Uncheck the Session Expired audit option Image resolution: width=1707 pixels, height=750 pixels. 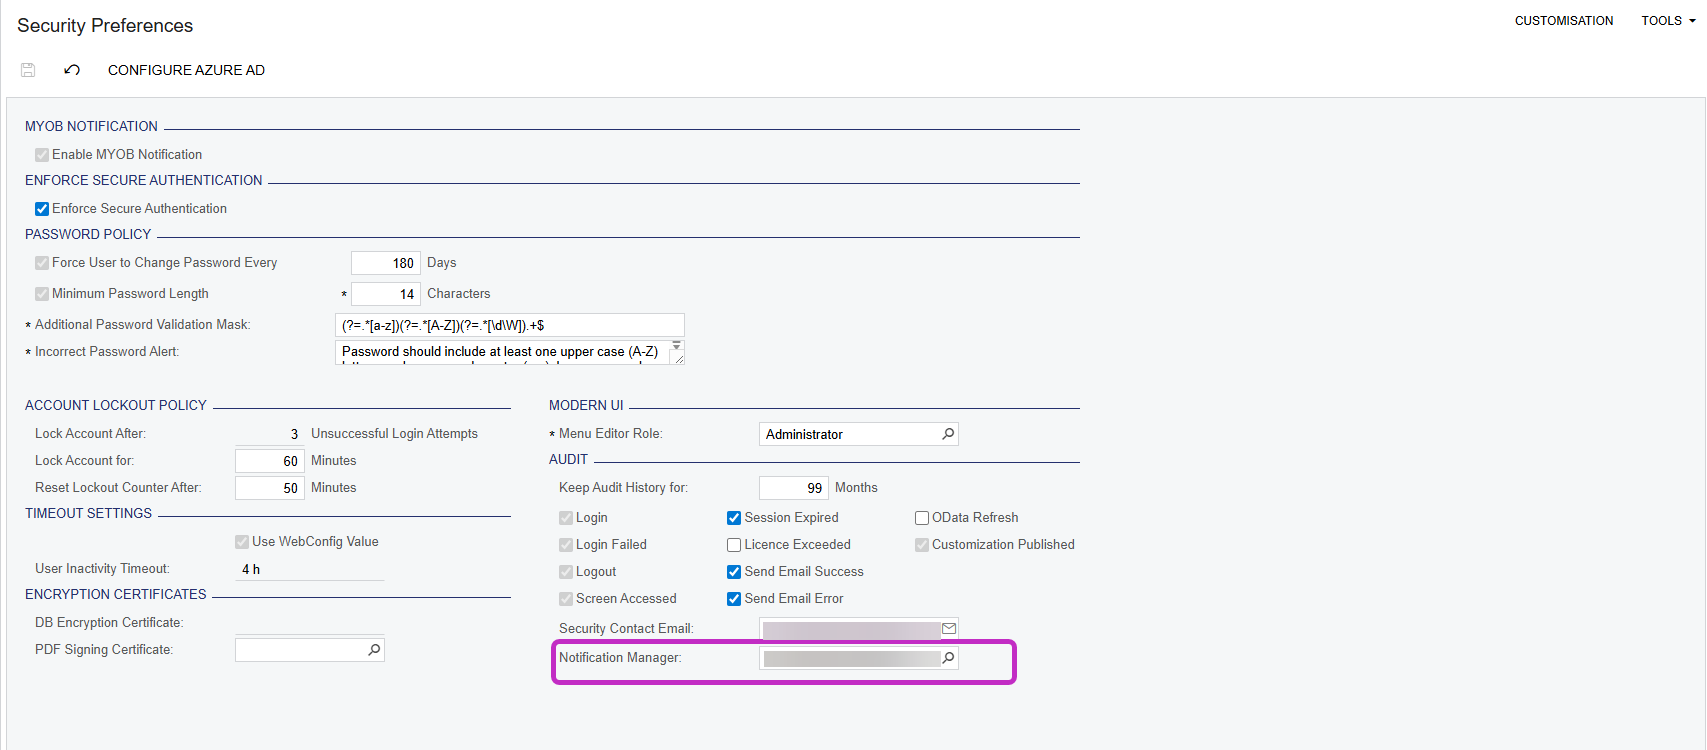coord(734,518)
